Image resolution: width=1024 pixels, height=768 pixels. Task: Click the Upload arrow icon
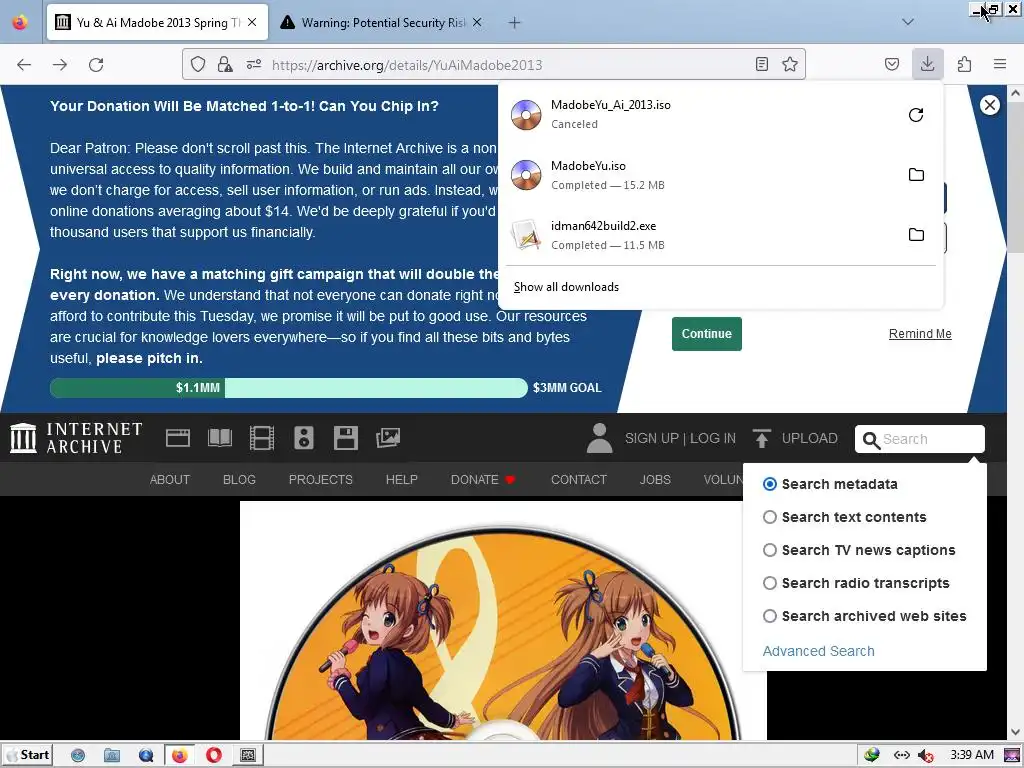pos(761,438)
